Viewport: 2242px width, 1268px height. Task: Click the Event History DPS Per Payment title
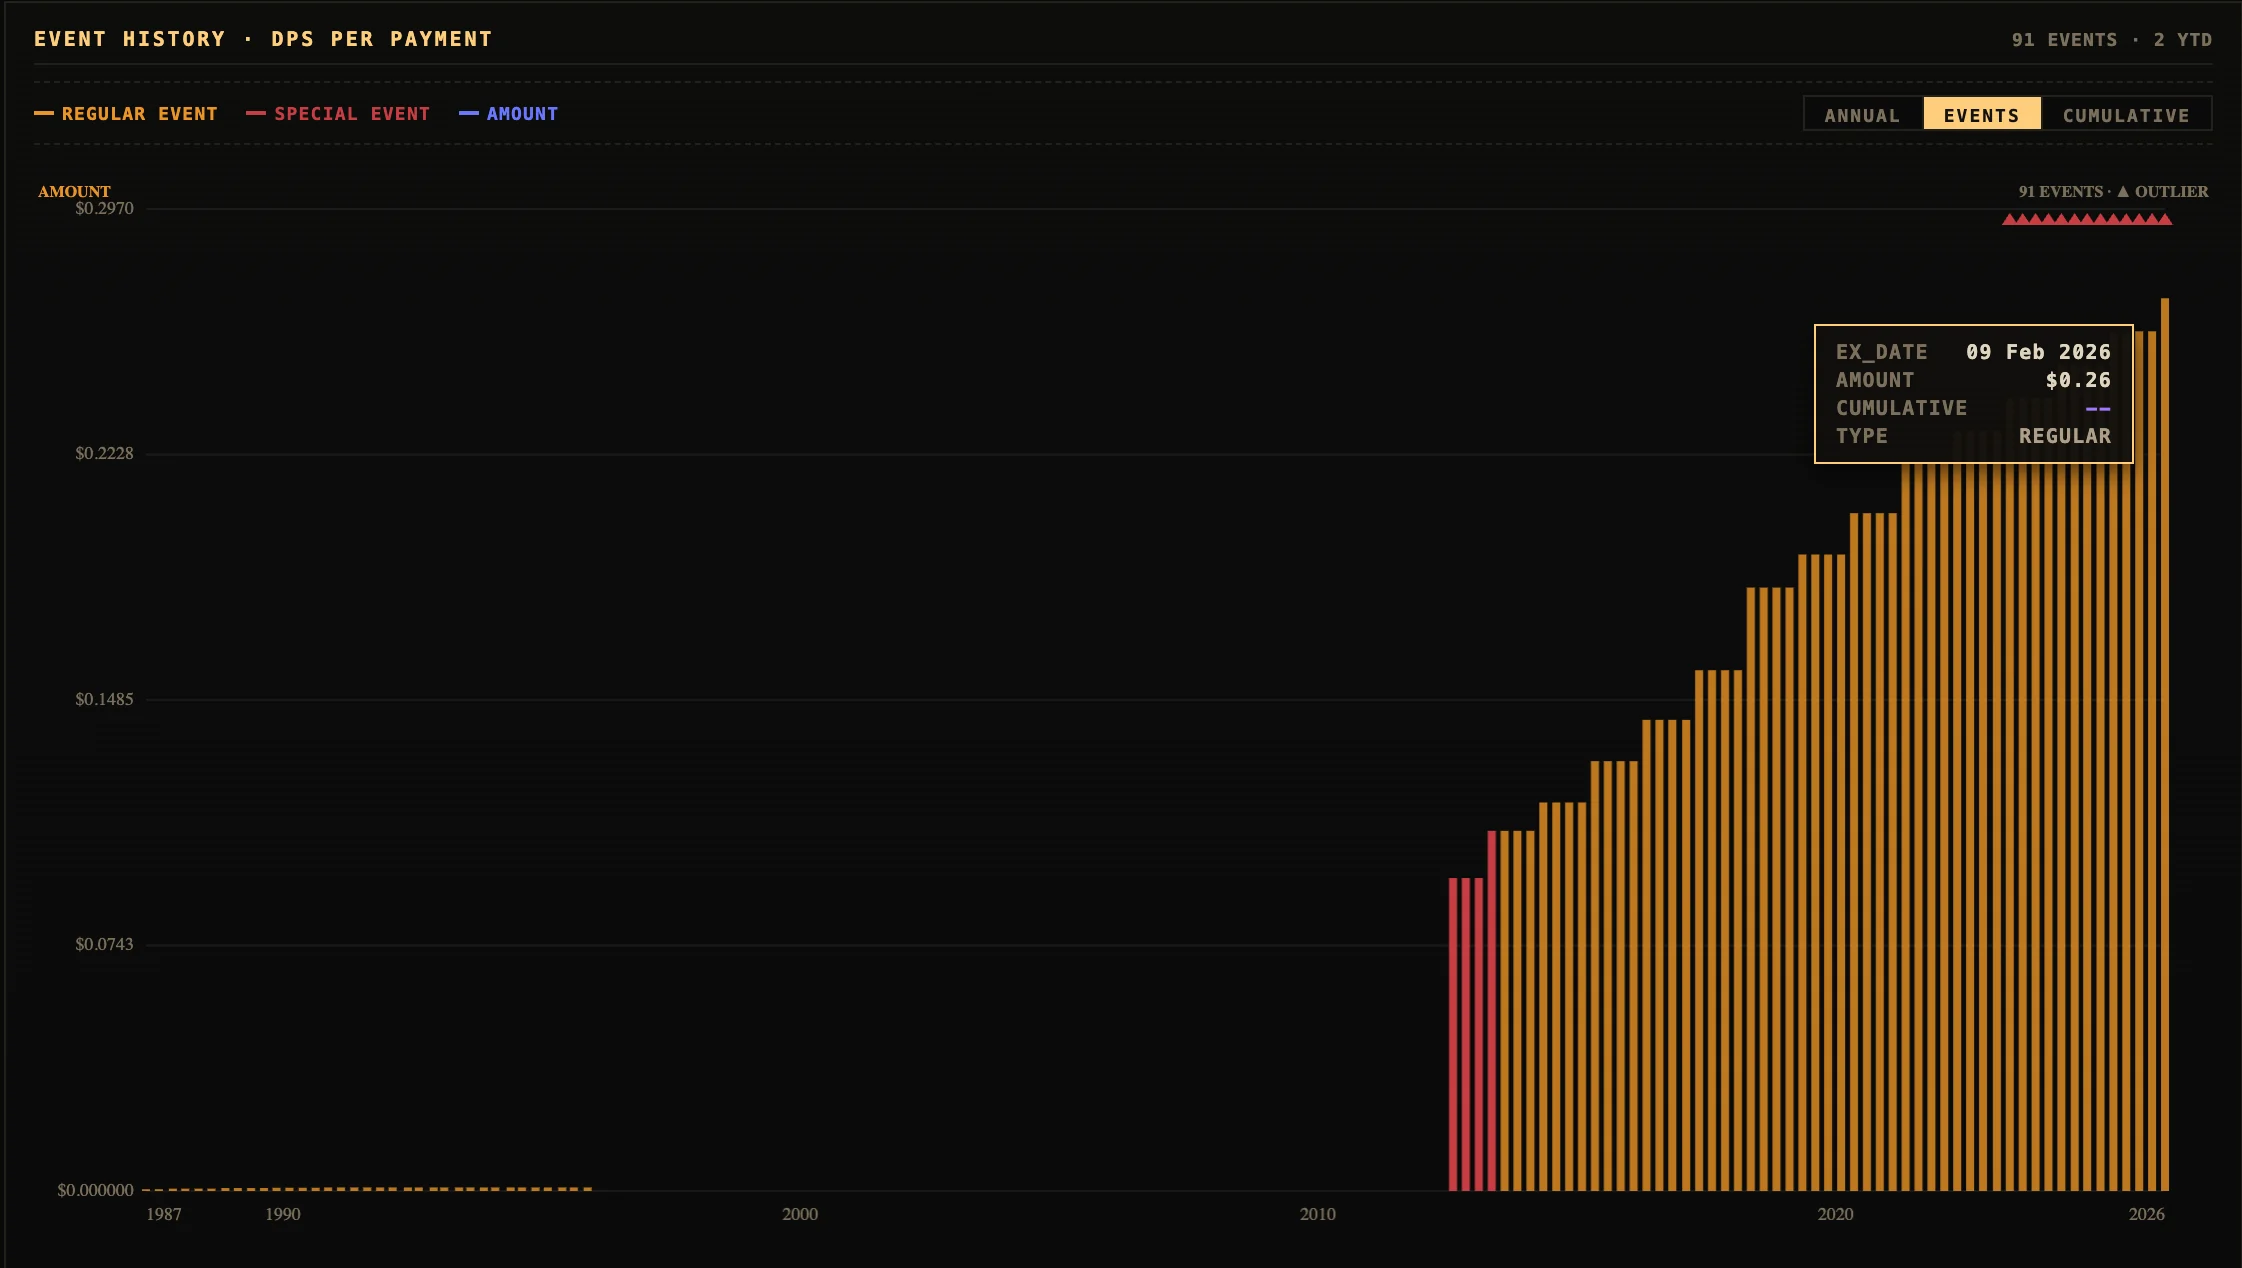pos(263,39)
